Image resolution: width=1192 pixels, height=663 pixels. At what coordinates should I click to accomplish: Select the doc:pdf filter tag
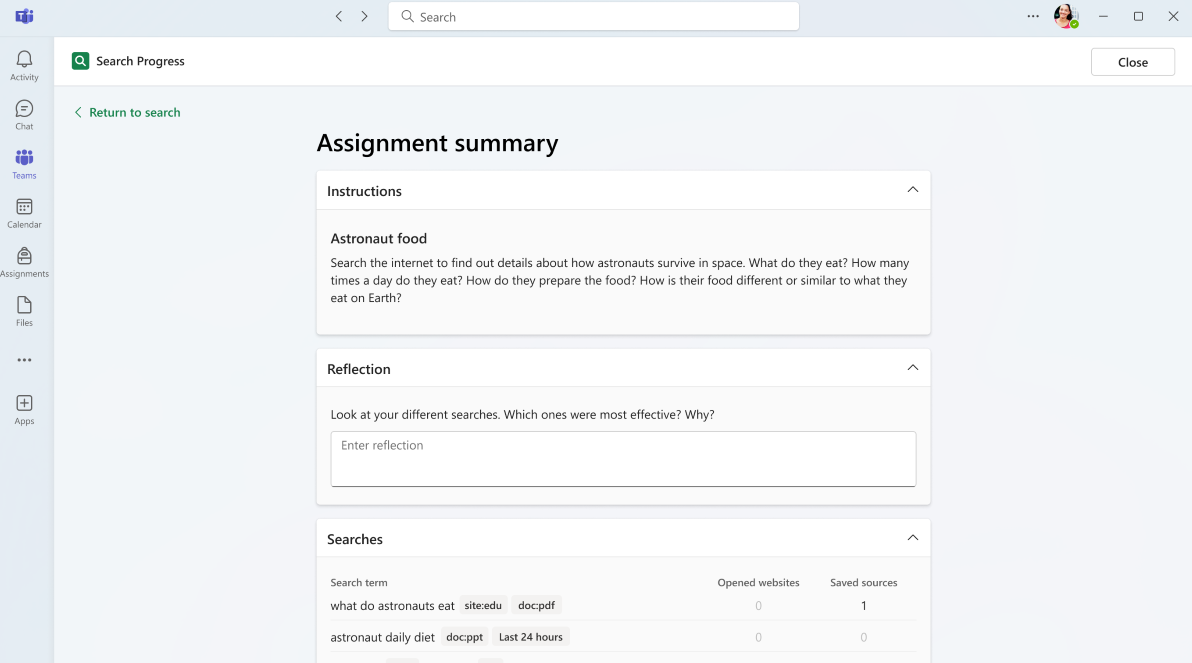pyautogui.click(x=536, y=605)
